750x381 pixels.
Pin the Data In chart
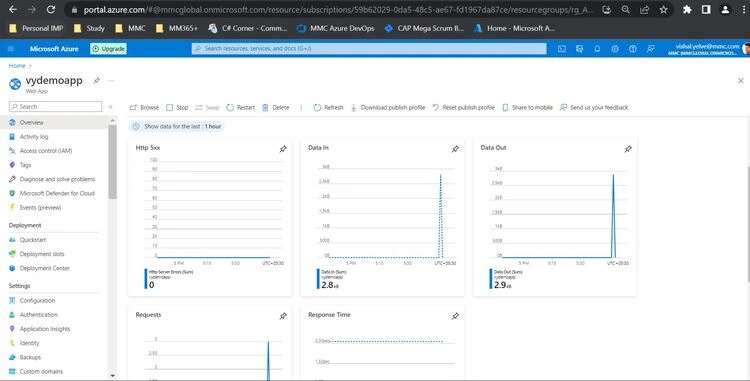point(455,149)
